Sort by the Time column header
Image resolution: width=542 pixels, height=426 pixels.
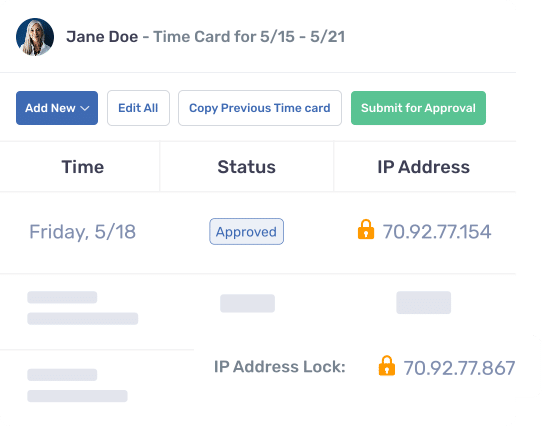click(x=83, y=167)
